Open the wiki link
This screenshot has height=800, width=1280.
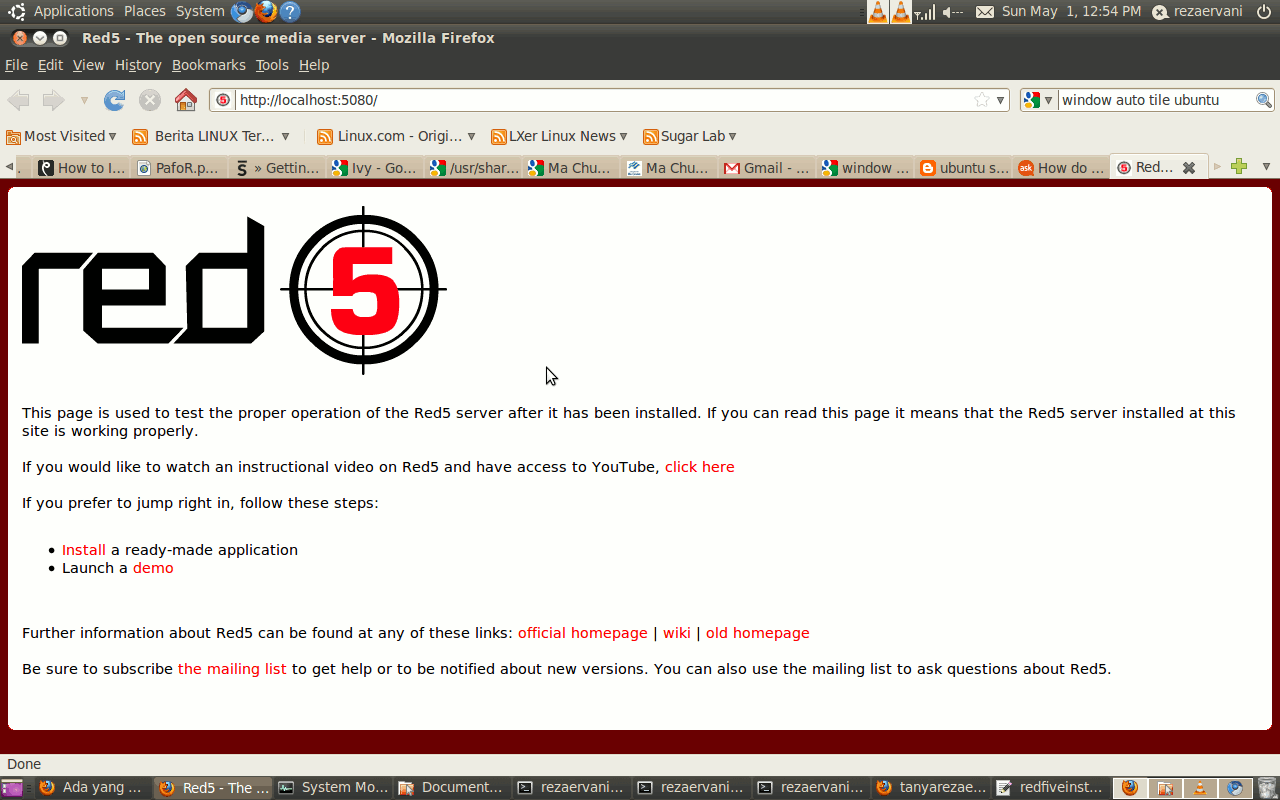coord(677,633)
